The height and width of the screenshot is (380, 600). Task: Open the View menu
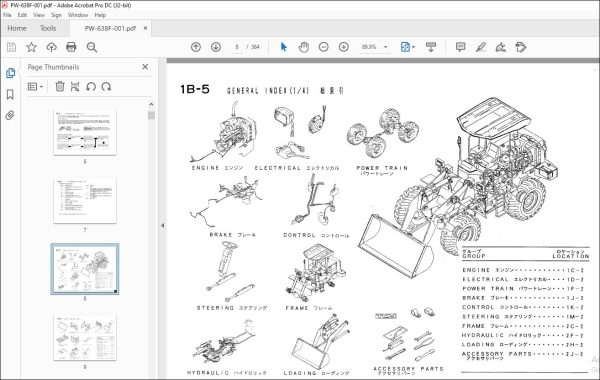coord(39,15)
